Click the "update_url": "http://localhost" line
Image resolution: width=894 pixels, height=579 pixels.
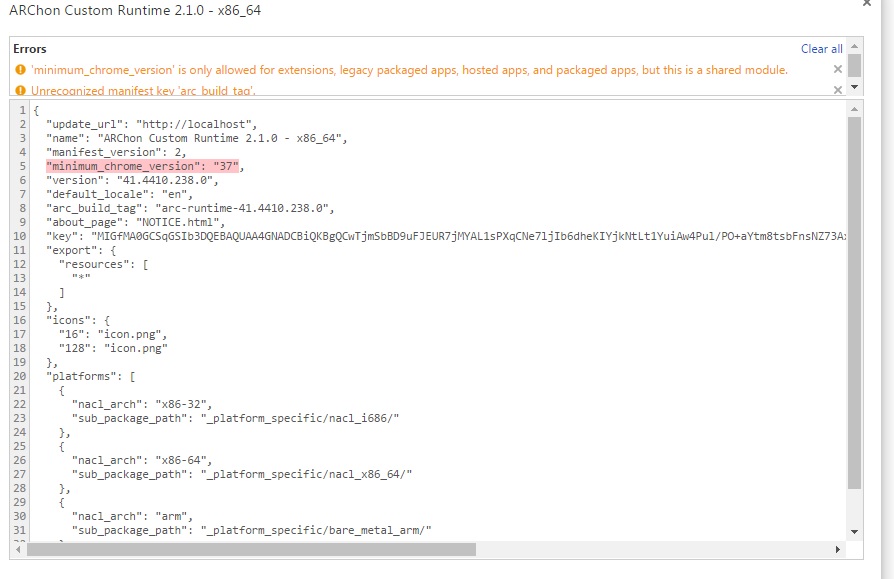(x=152, y=124)
